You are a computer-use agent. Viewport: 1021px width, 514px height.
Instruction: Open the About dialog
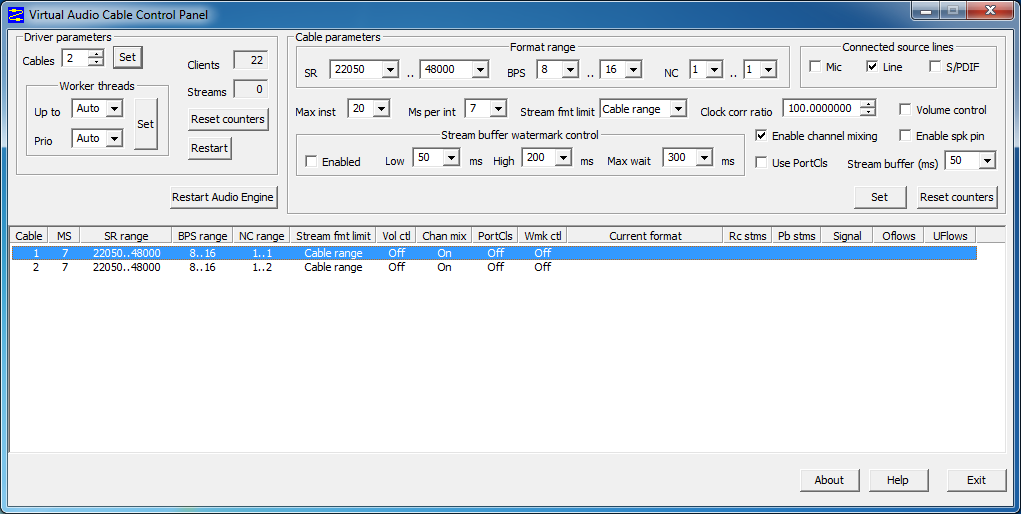click(x=829, y=480)
